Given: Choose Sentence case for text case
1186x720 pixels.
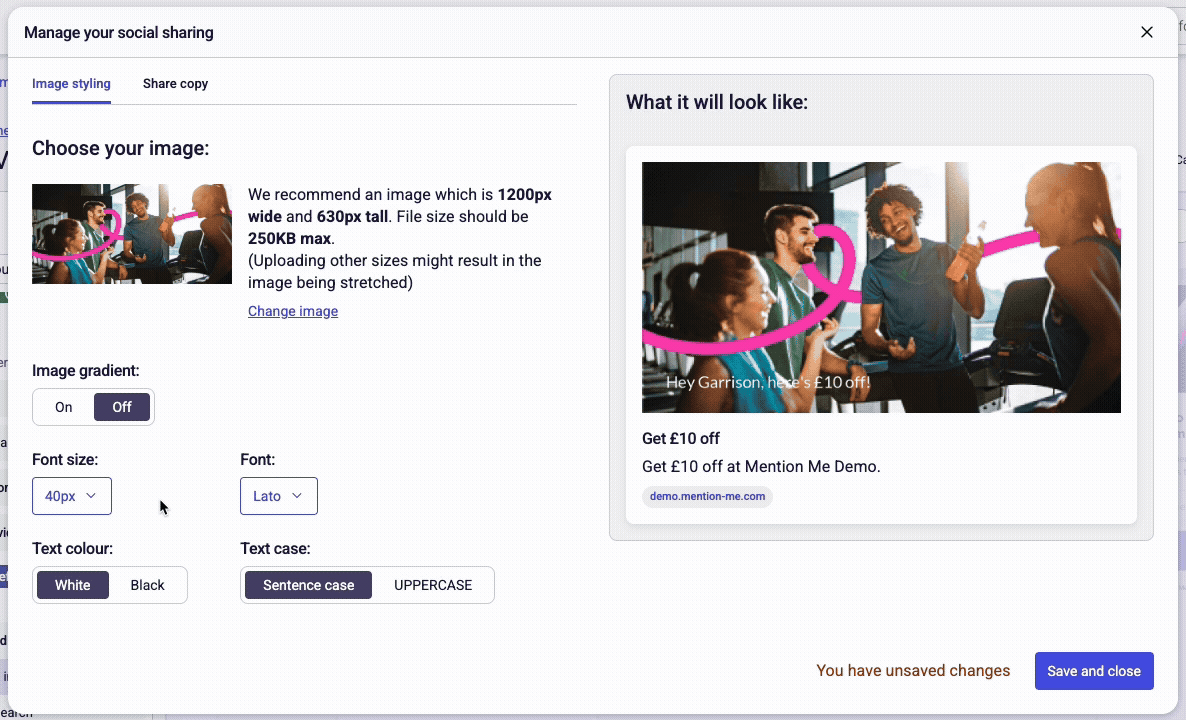Looking at the screenshot, I should [x=308, y=585].
